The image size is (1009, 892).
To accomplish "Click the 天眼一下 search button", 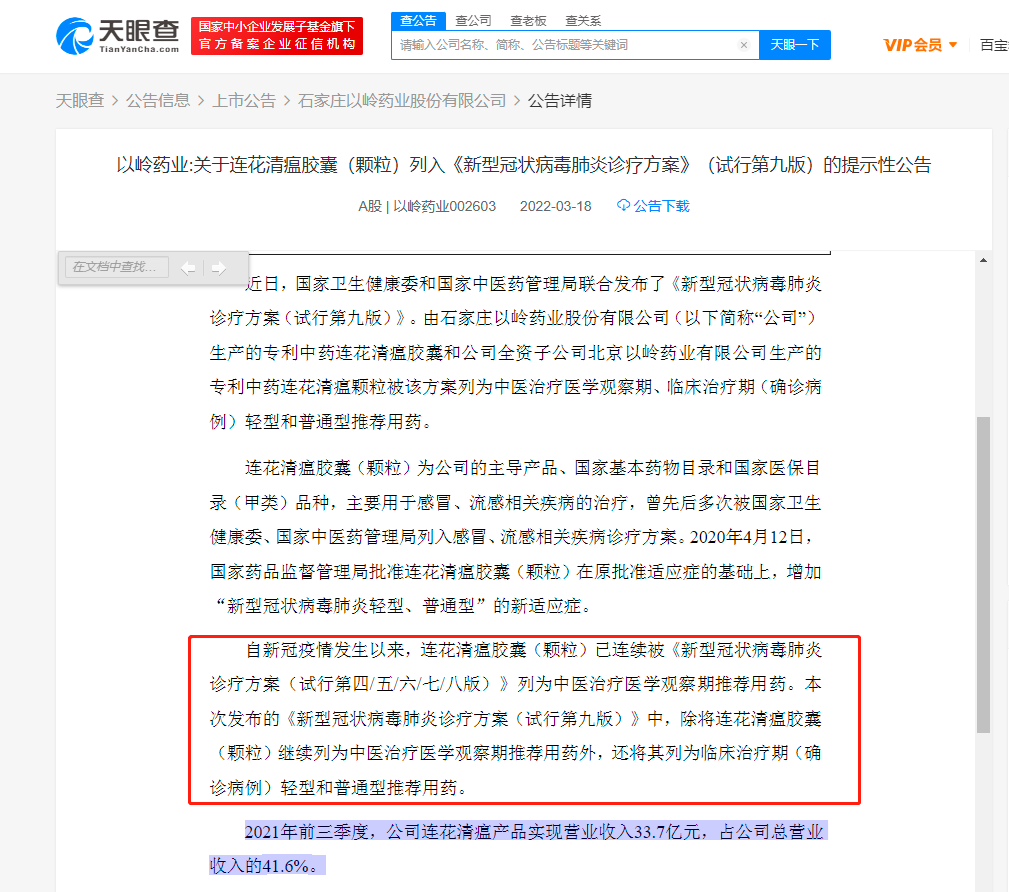I will pos(795,45).
